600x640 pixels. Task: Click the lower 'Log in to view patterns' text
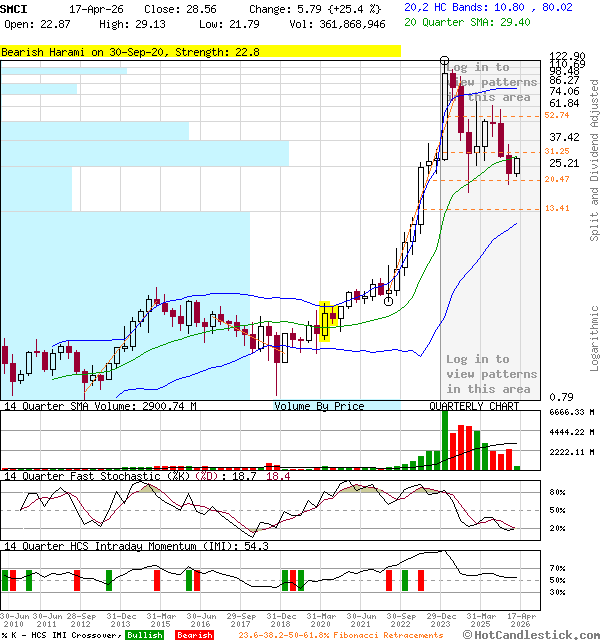click(x=491, y=374)
